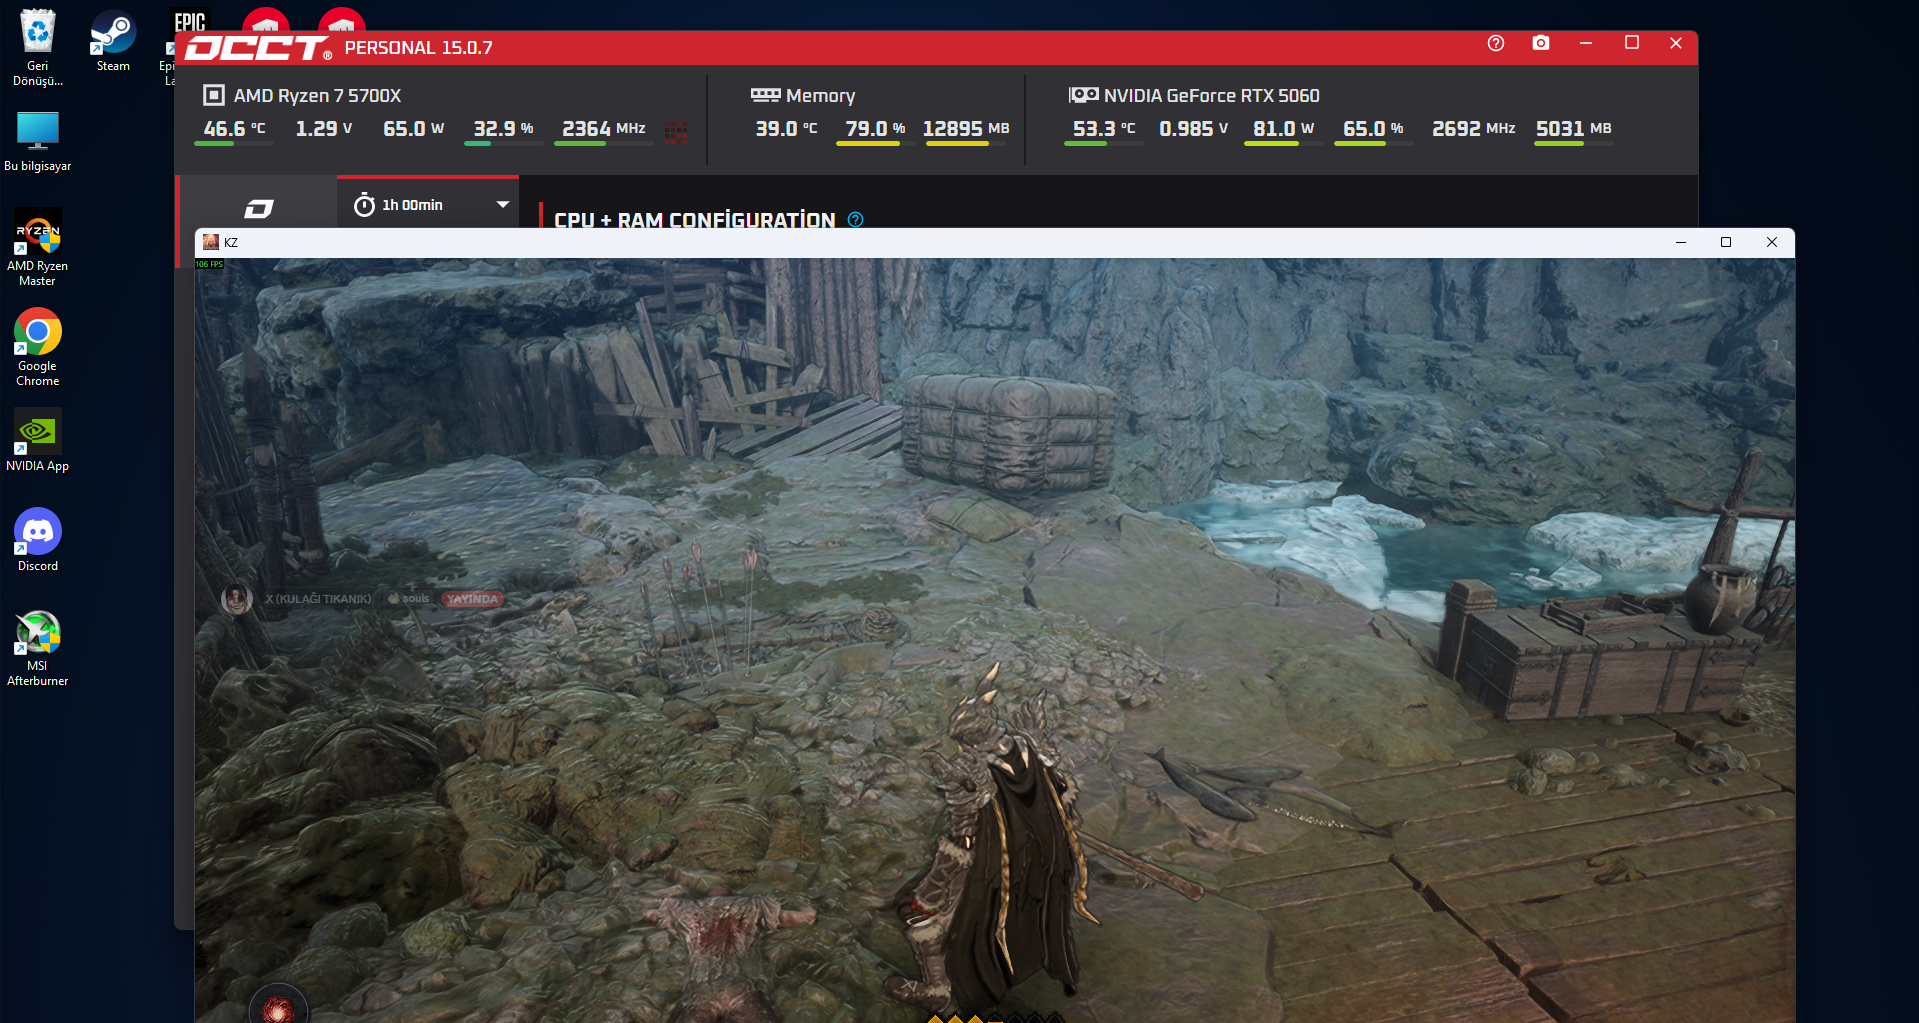Click the Memory temperature 39.0 °C reading
Image resolution: width=1919 pixels, height=1023 pixels.
point(787,129)
